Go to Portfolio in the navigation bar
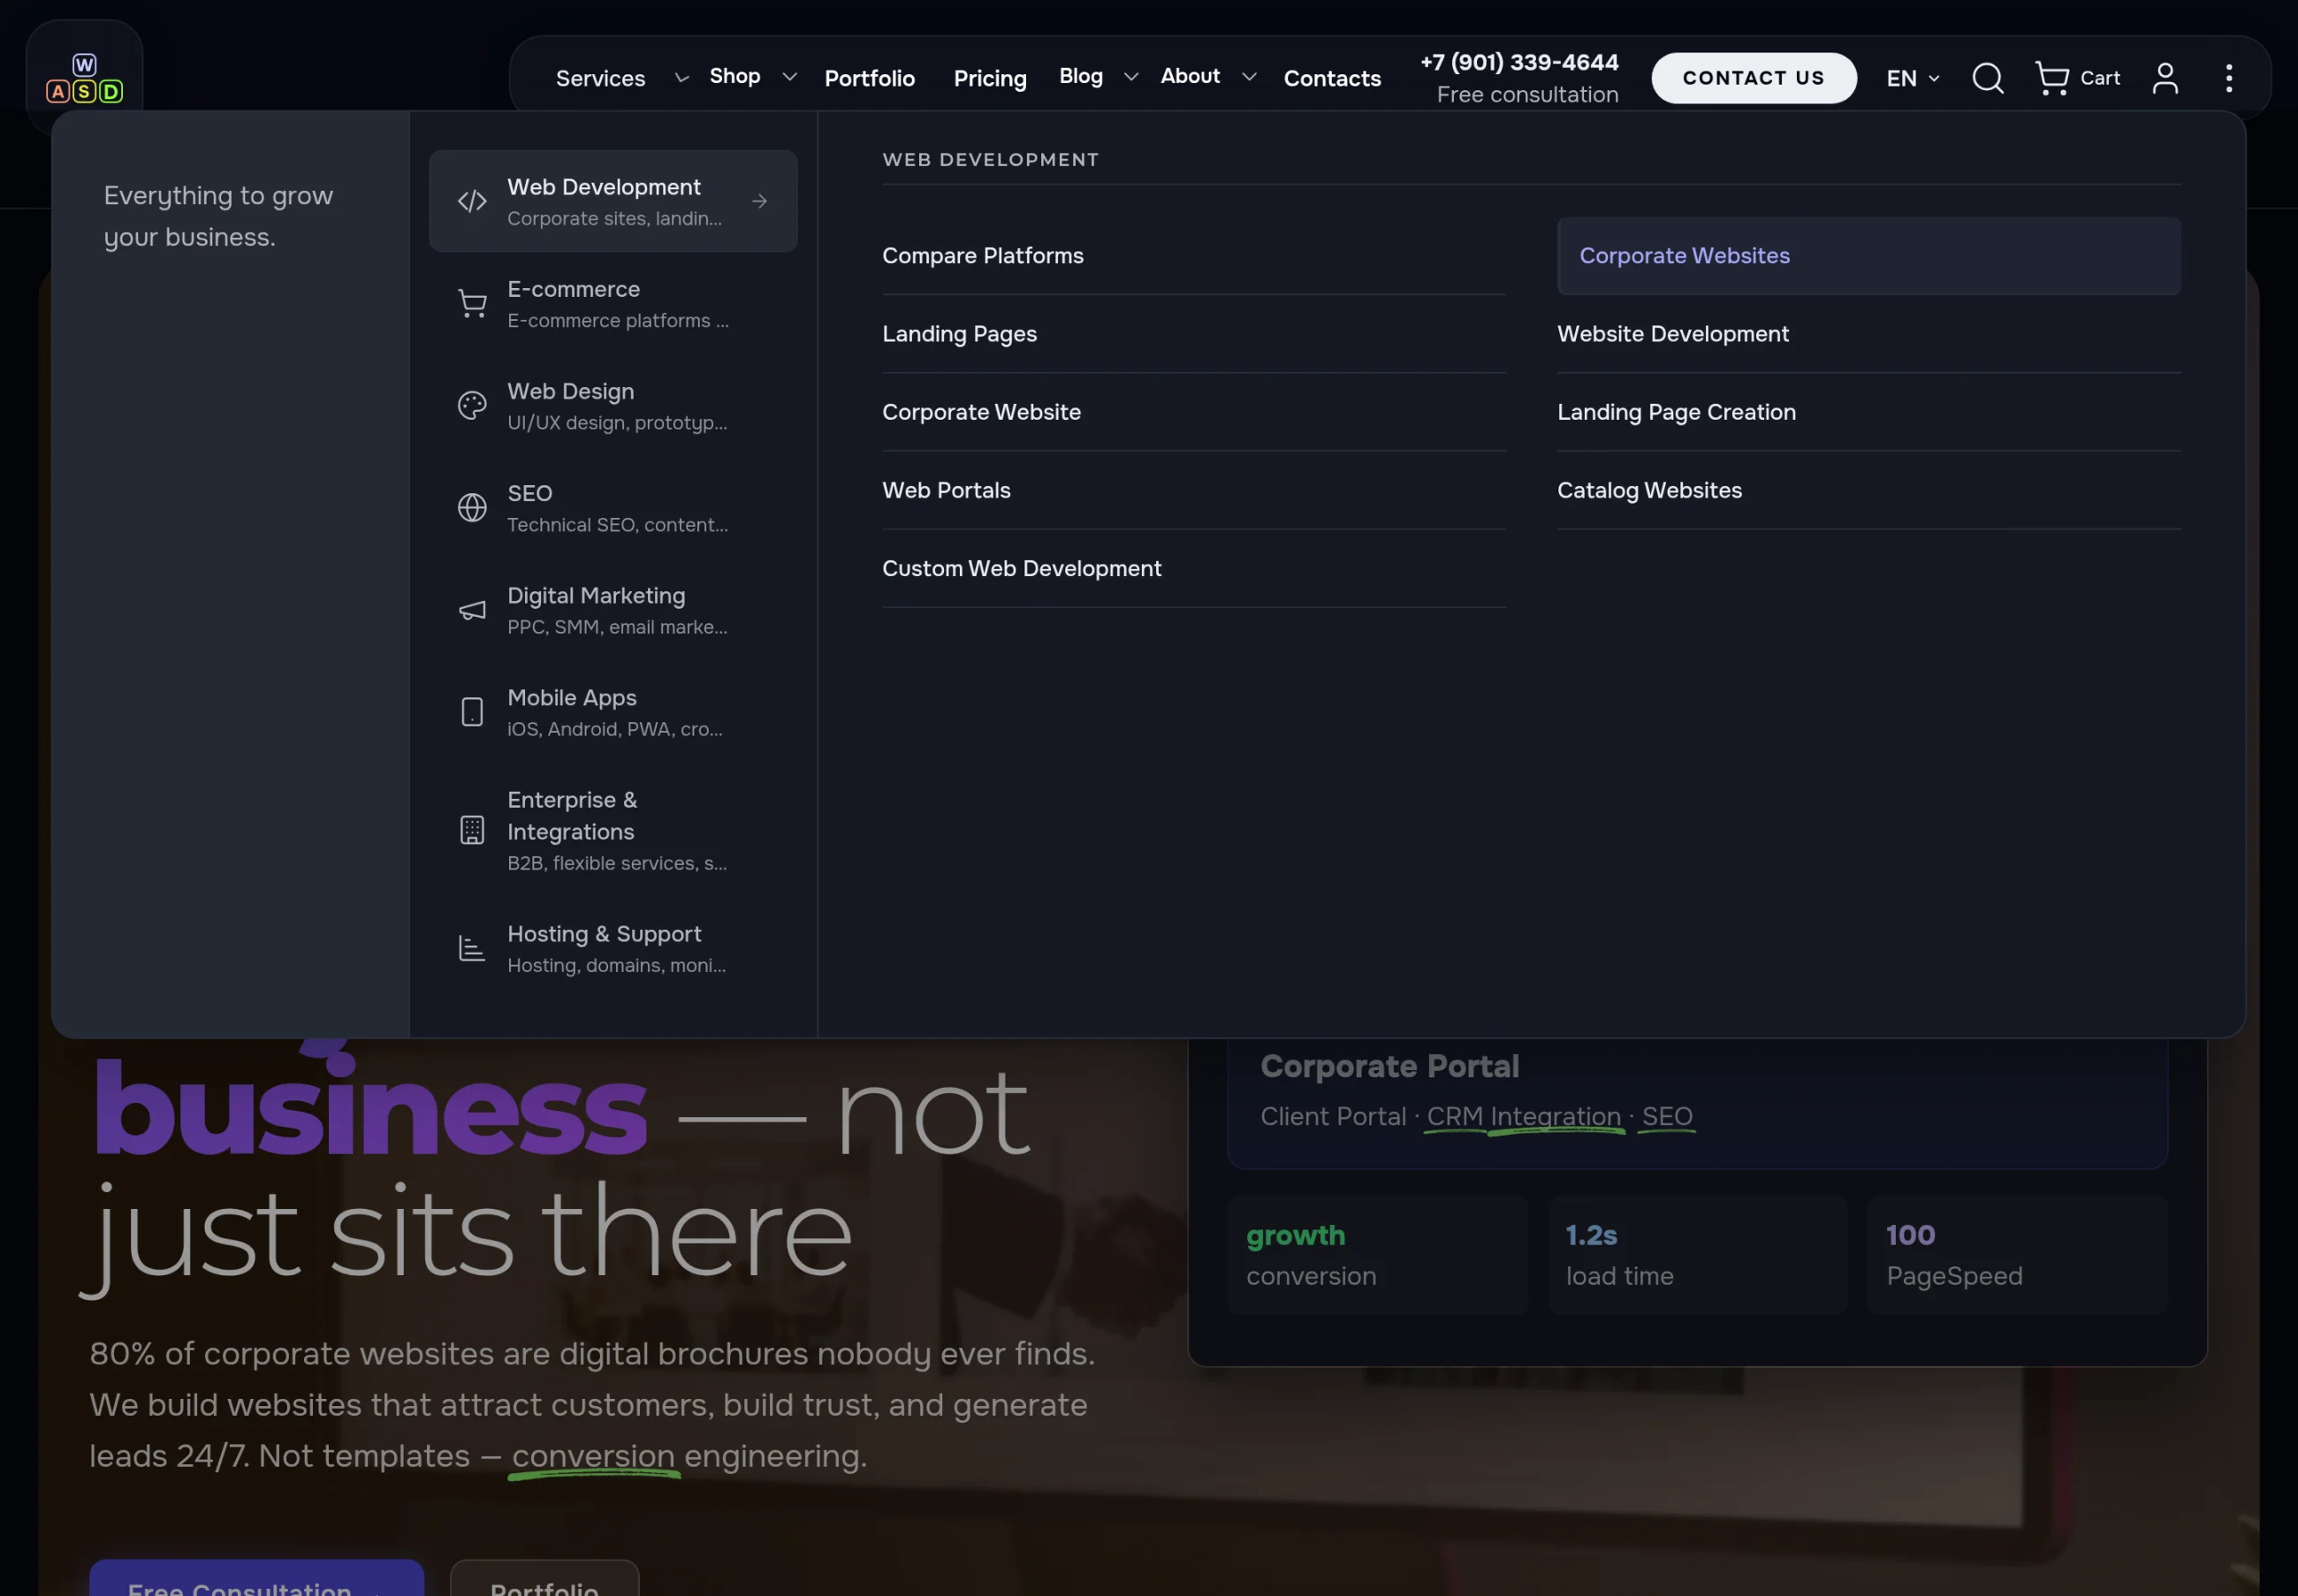 869,78
